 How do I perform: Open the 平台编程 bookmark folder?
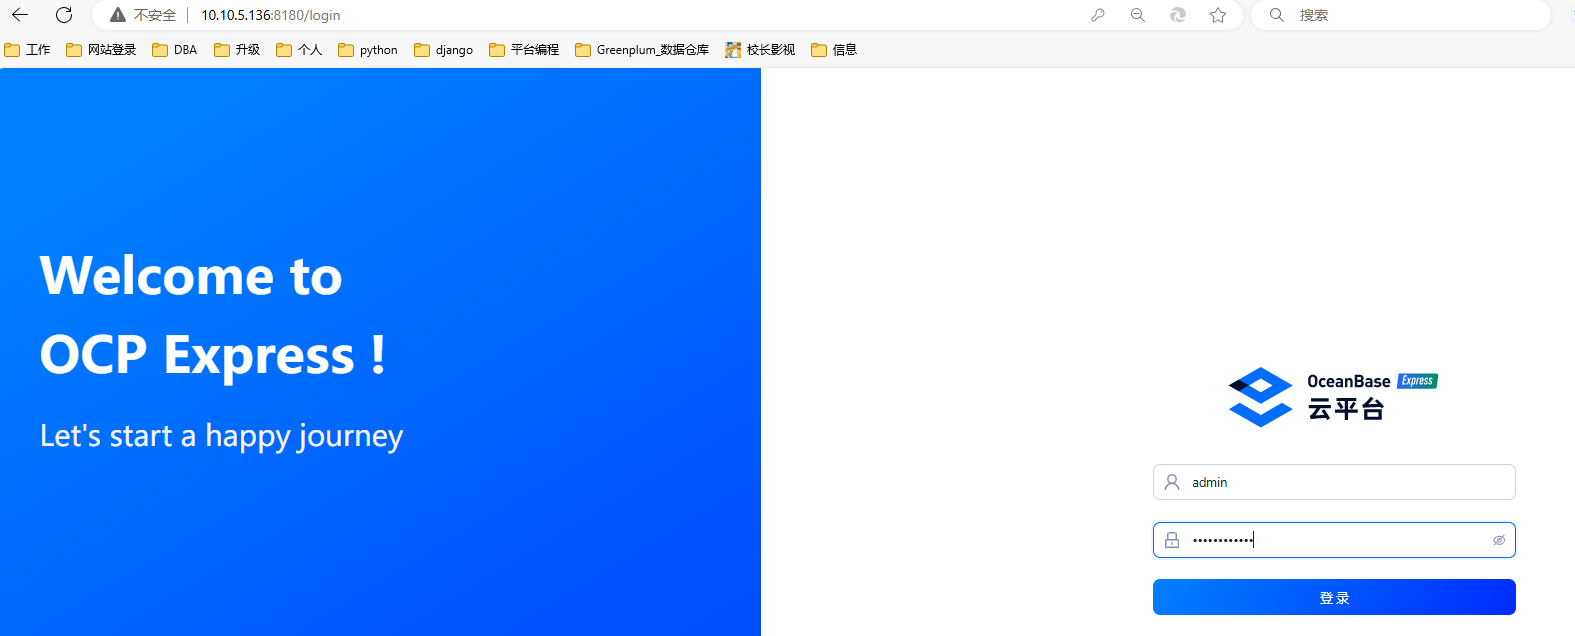coord(524,50)
